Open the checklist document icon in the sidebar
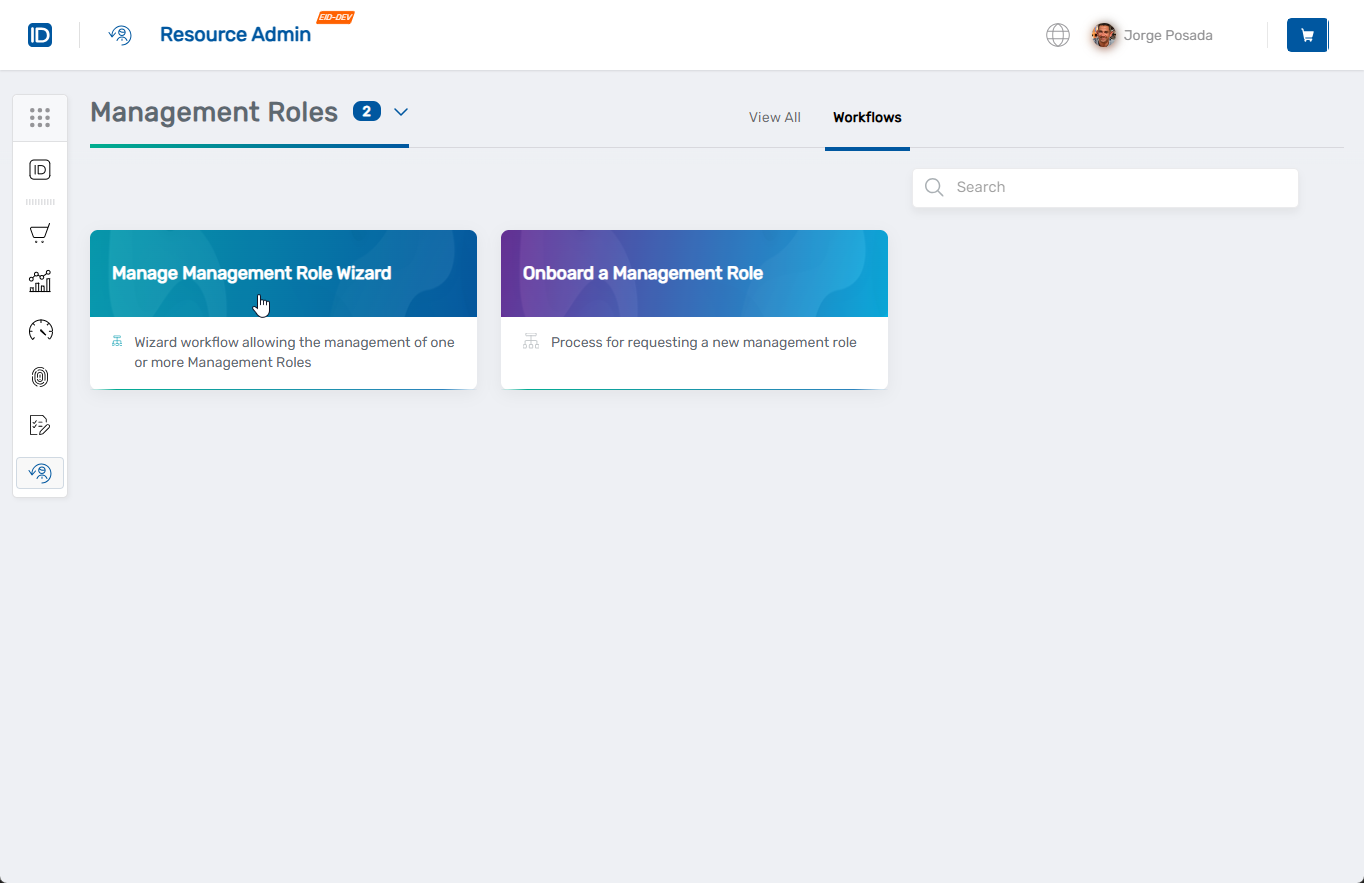The image size is (1364, 883). pos(40,424)
